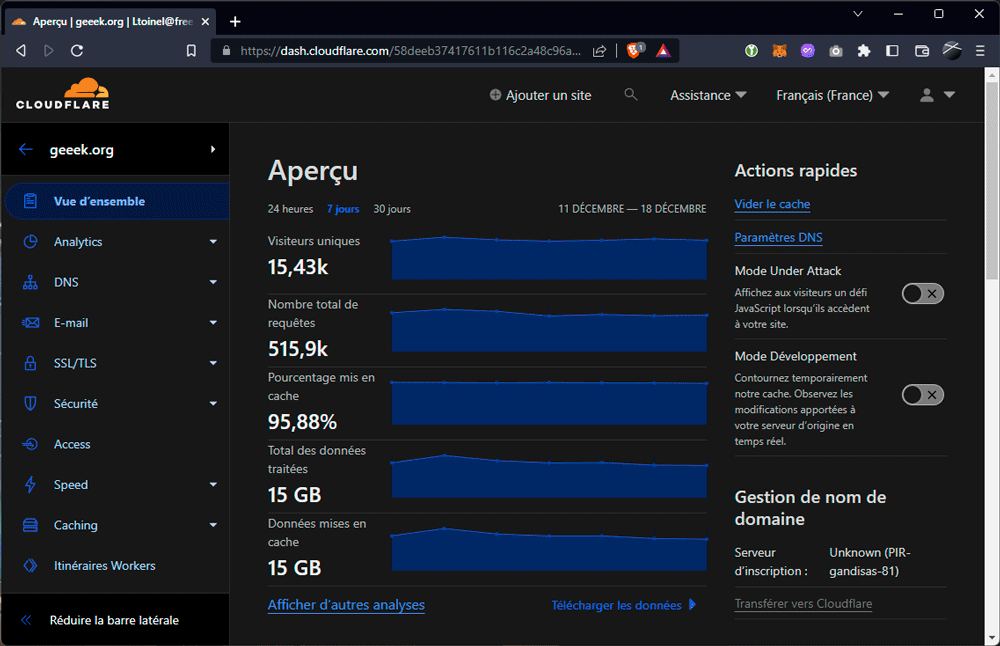Enable Mode Under Attack toggle
1000x646 pixels.
922,293
